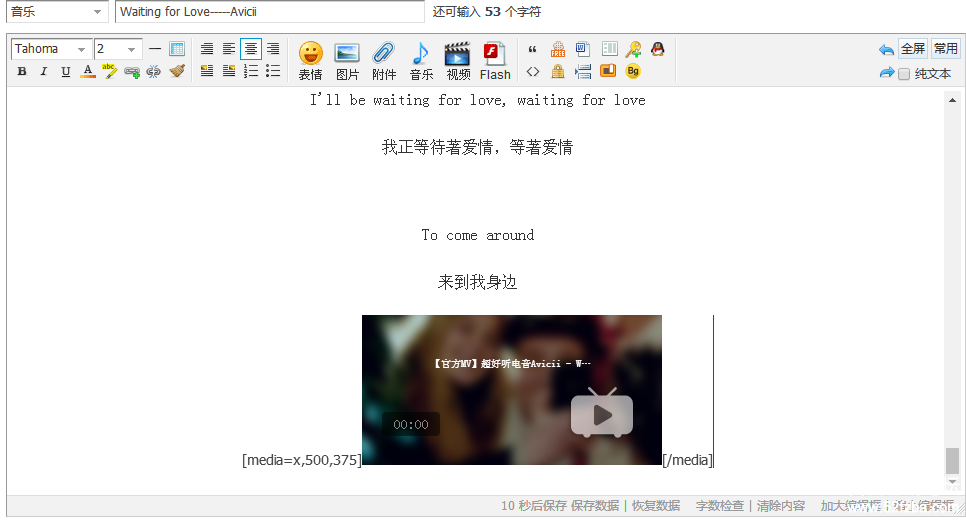Align the text to the left
Viewport: 966px width, 521px height.
(229, 49)
